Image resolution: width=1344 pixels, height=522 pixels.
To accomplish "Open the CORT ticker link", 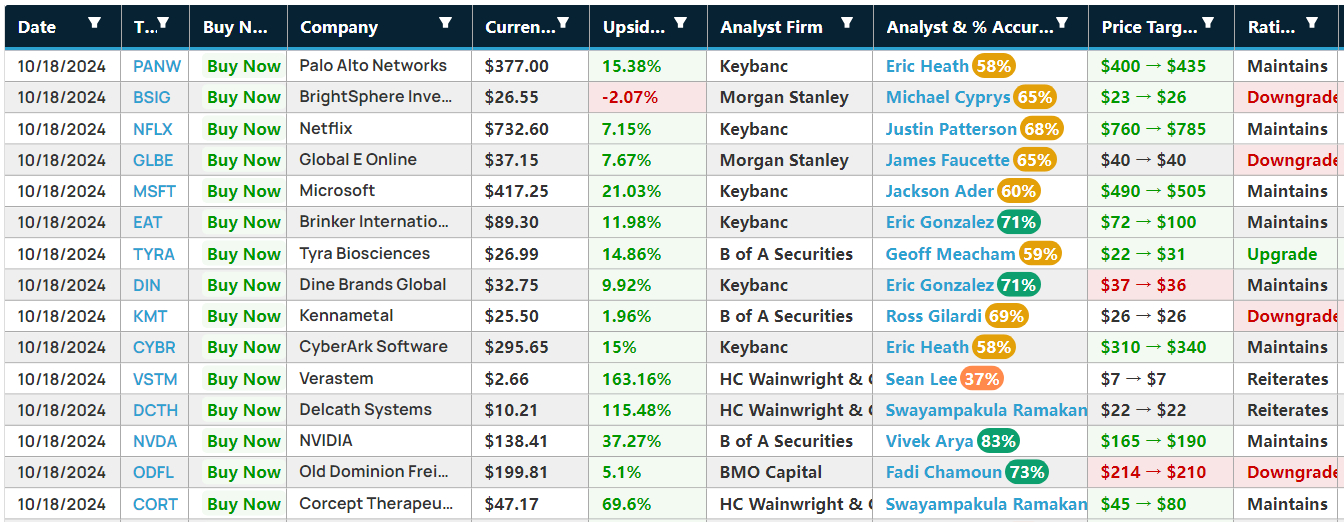I will click(x=155, y=504).
